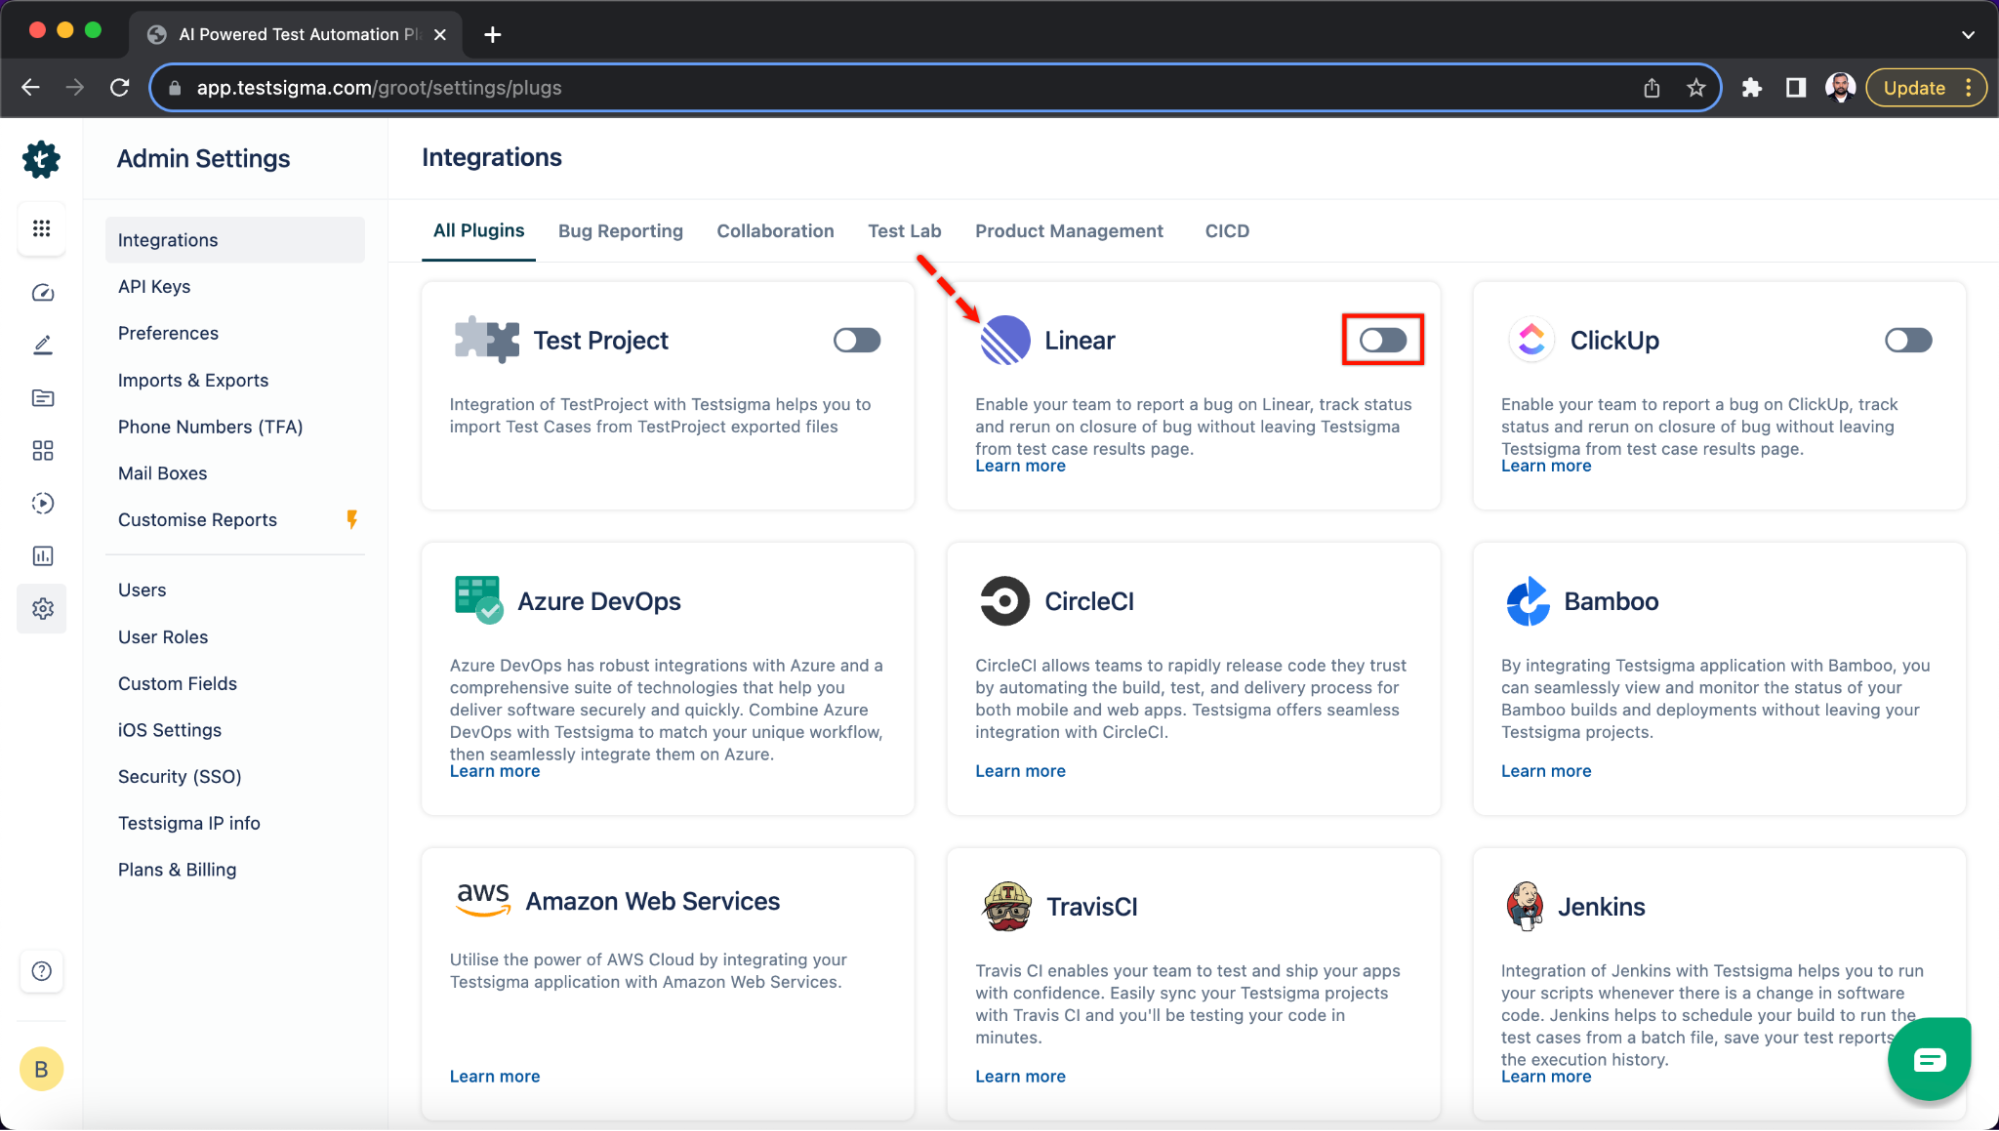Viewport: 1999px width, 1131px height.
Task: Click Learn more under Linear
Action: click(x=1020, y=466)
